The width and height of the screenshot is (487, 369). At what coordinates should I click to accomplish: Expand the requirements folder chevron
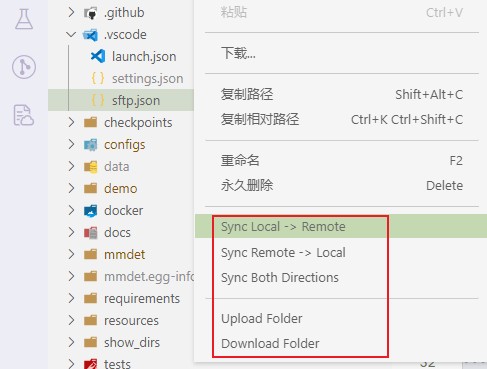tap(71, 298)
